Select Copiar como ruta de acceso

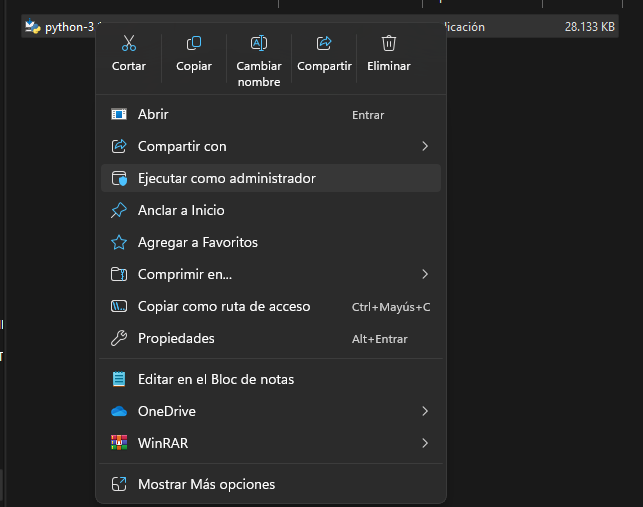pos(224,306)
